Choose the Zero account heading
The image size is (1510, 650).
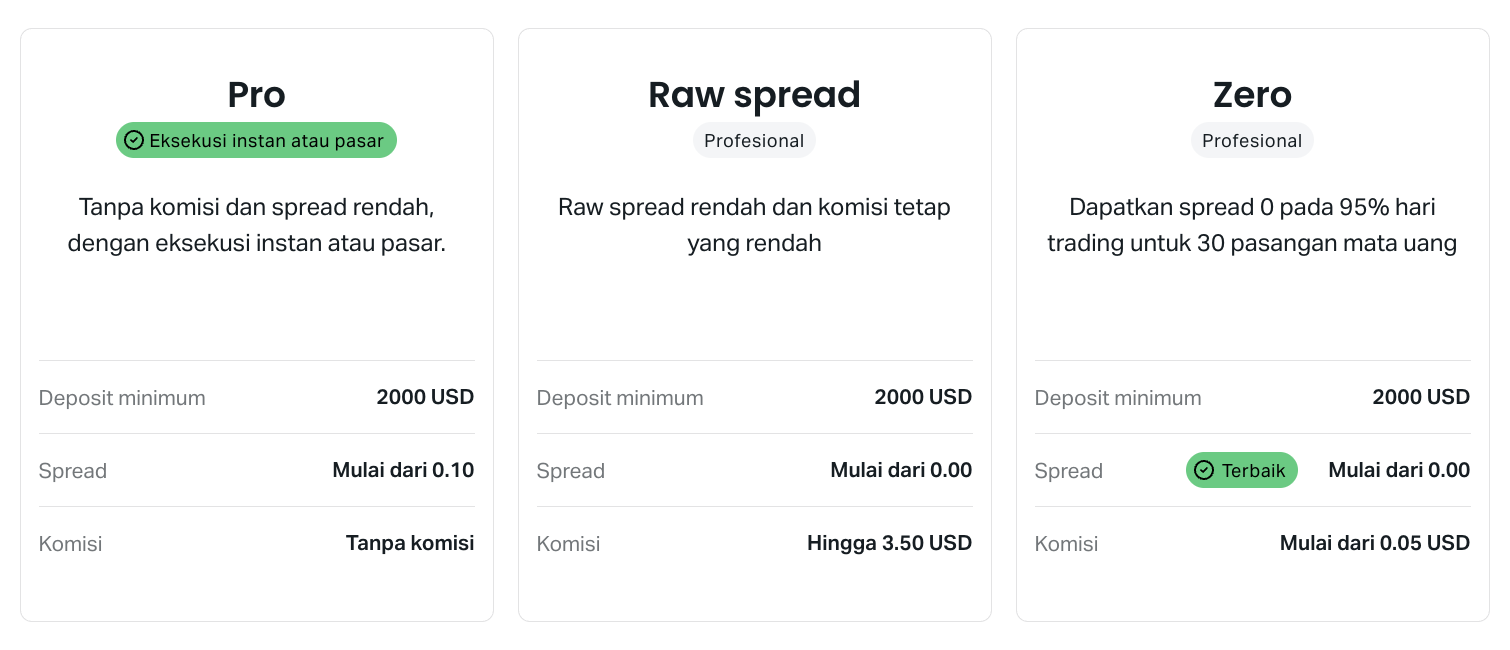1252,95
